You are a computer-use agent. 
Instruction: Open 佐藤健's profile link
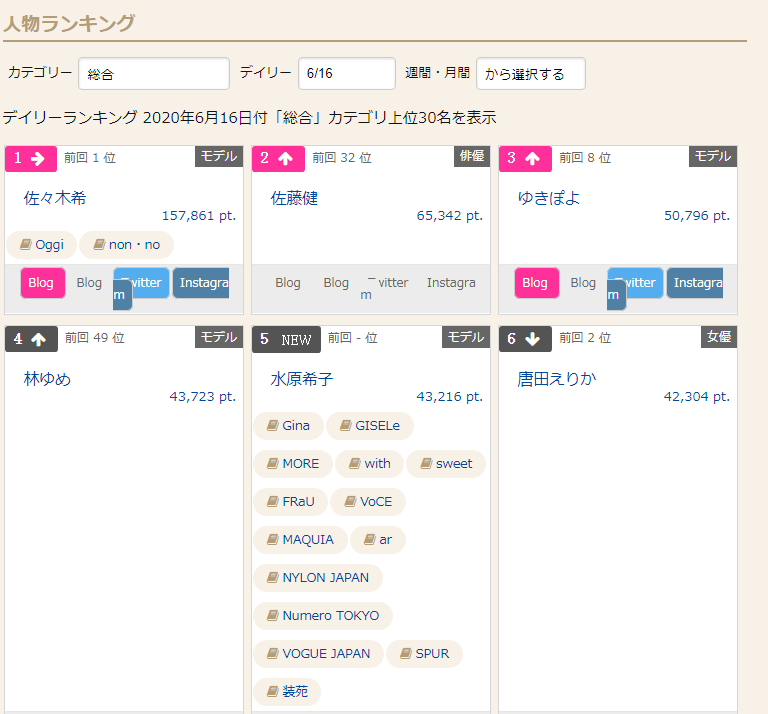pyautogui.click(x=294, y=198)
